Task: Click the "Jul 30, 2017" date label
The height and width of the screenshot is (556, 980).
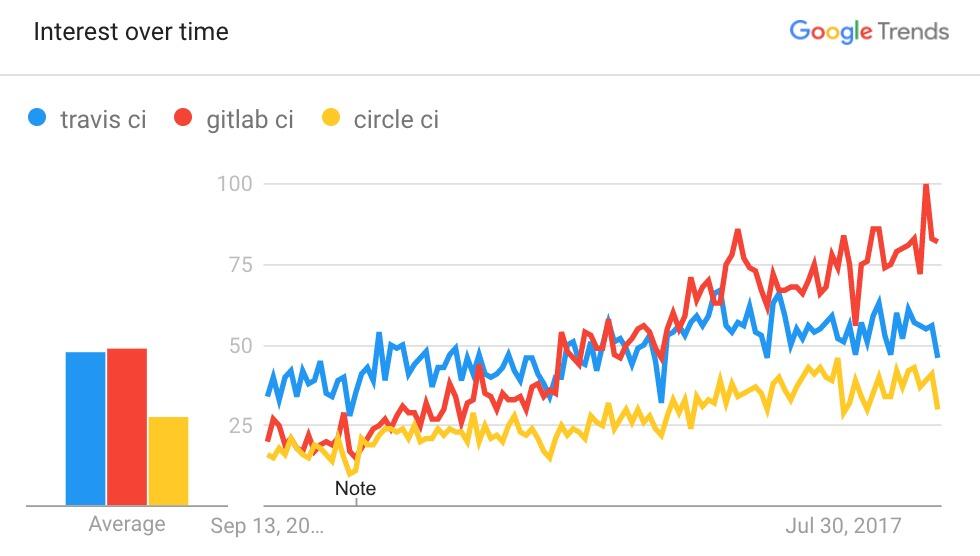Action: tap(844, 525)
